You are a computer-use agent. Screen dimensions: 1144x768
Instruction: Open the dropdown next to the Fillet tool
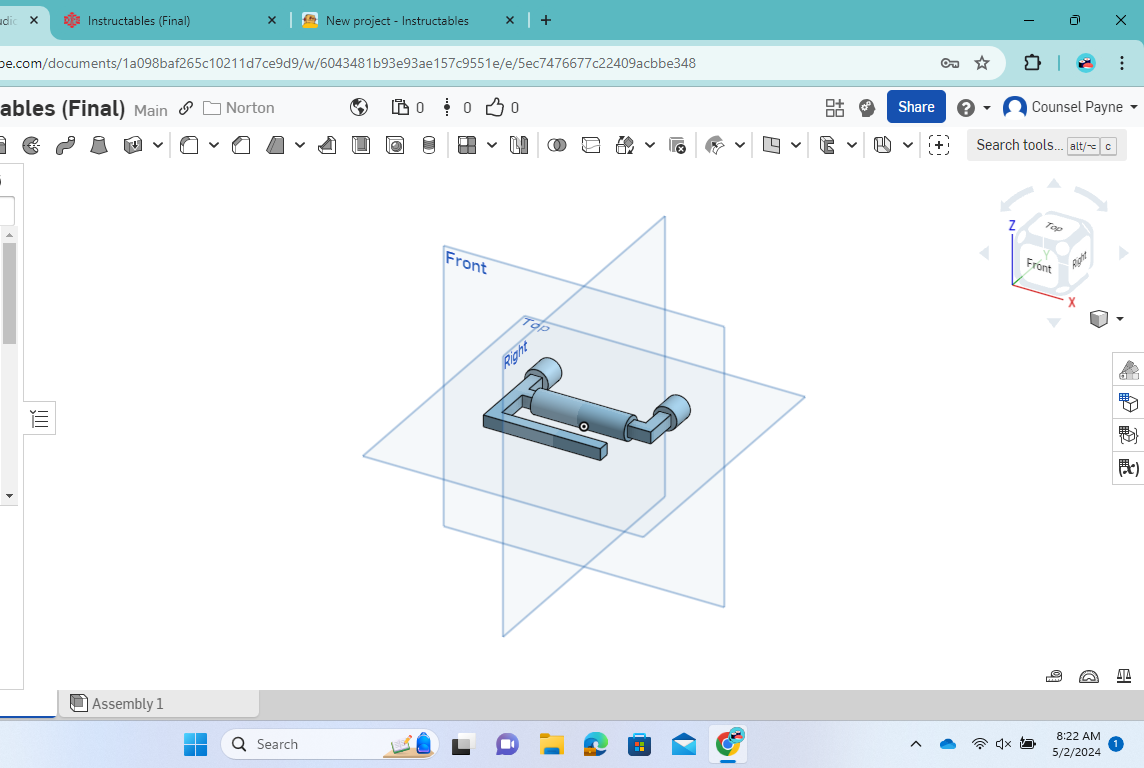214,145
